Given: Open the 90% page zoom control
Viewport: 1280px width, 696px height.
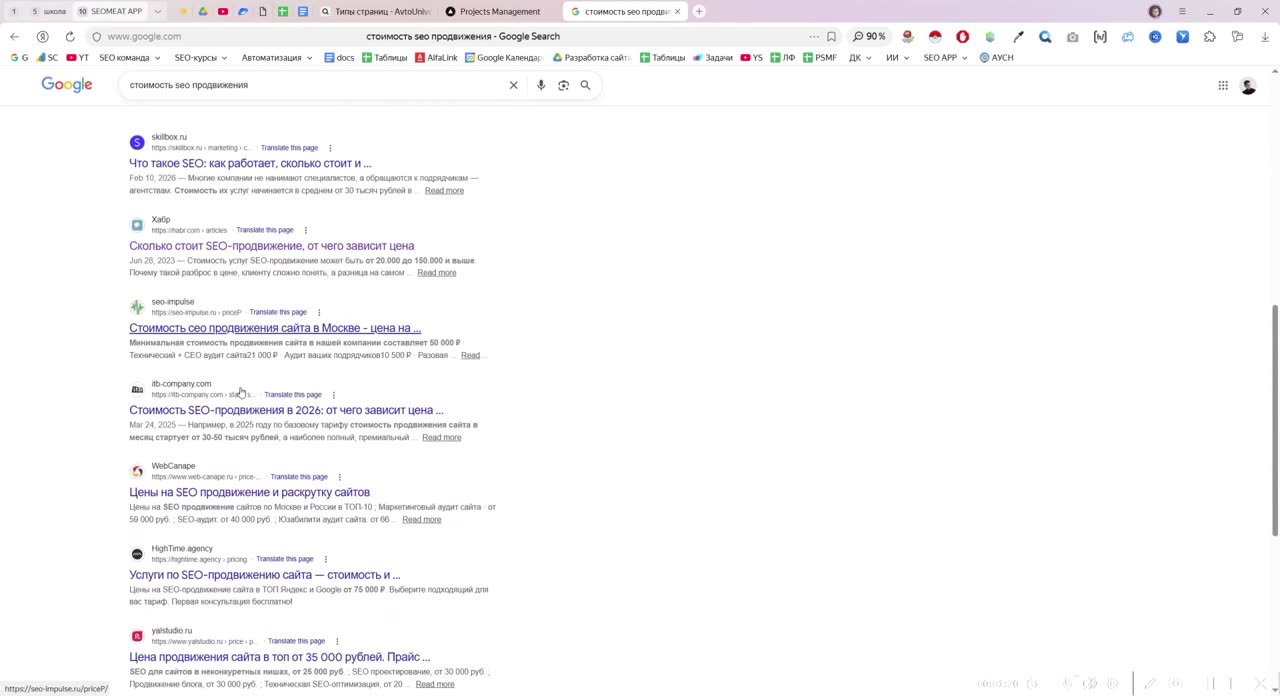Looking at the screenshot, I should 869,36.
